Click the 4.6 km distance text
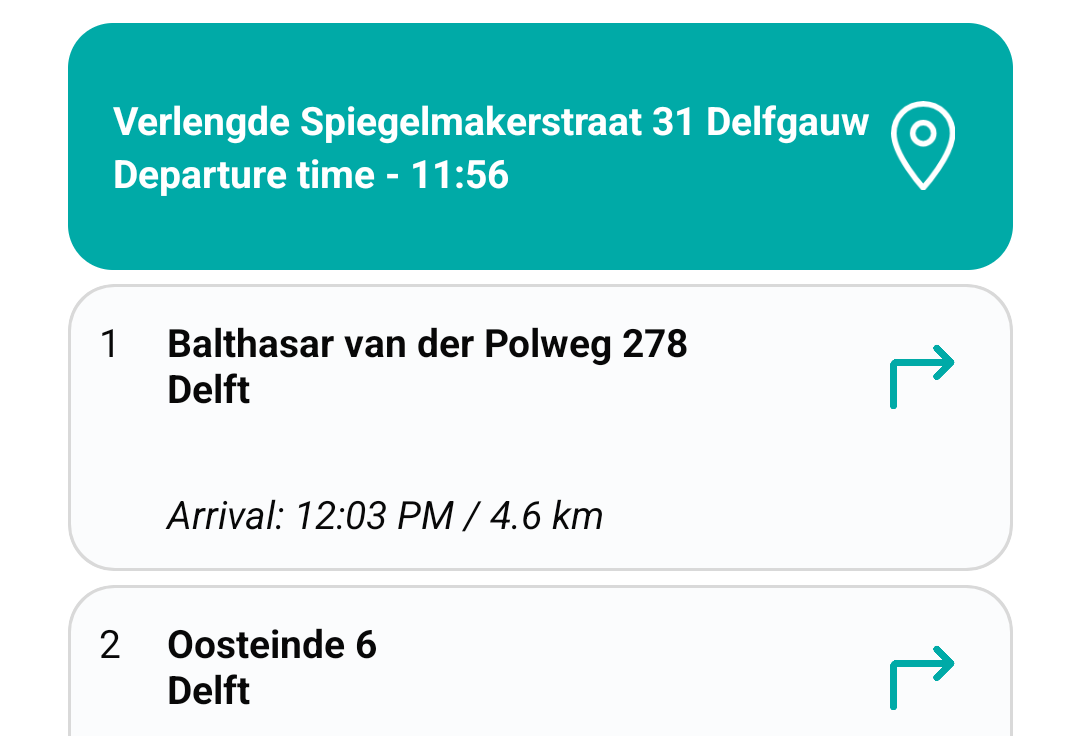 coord(546,516)
